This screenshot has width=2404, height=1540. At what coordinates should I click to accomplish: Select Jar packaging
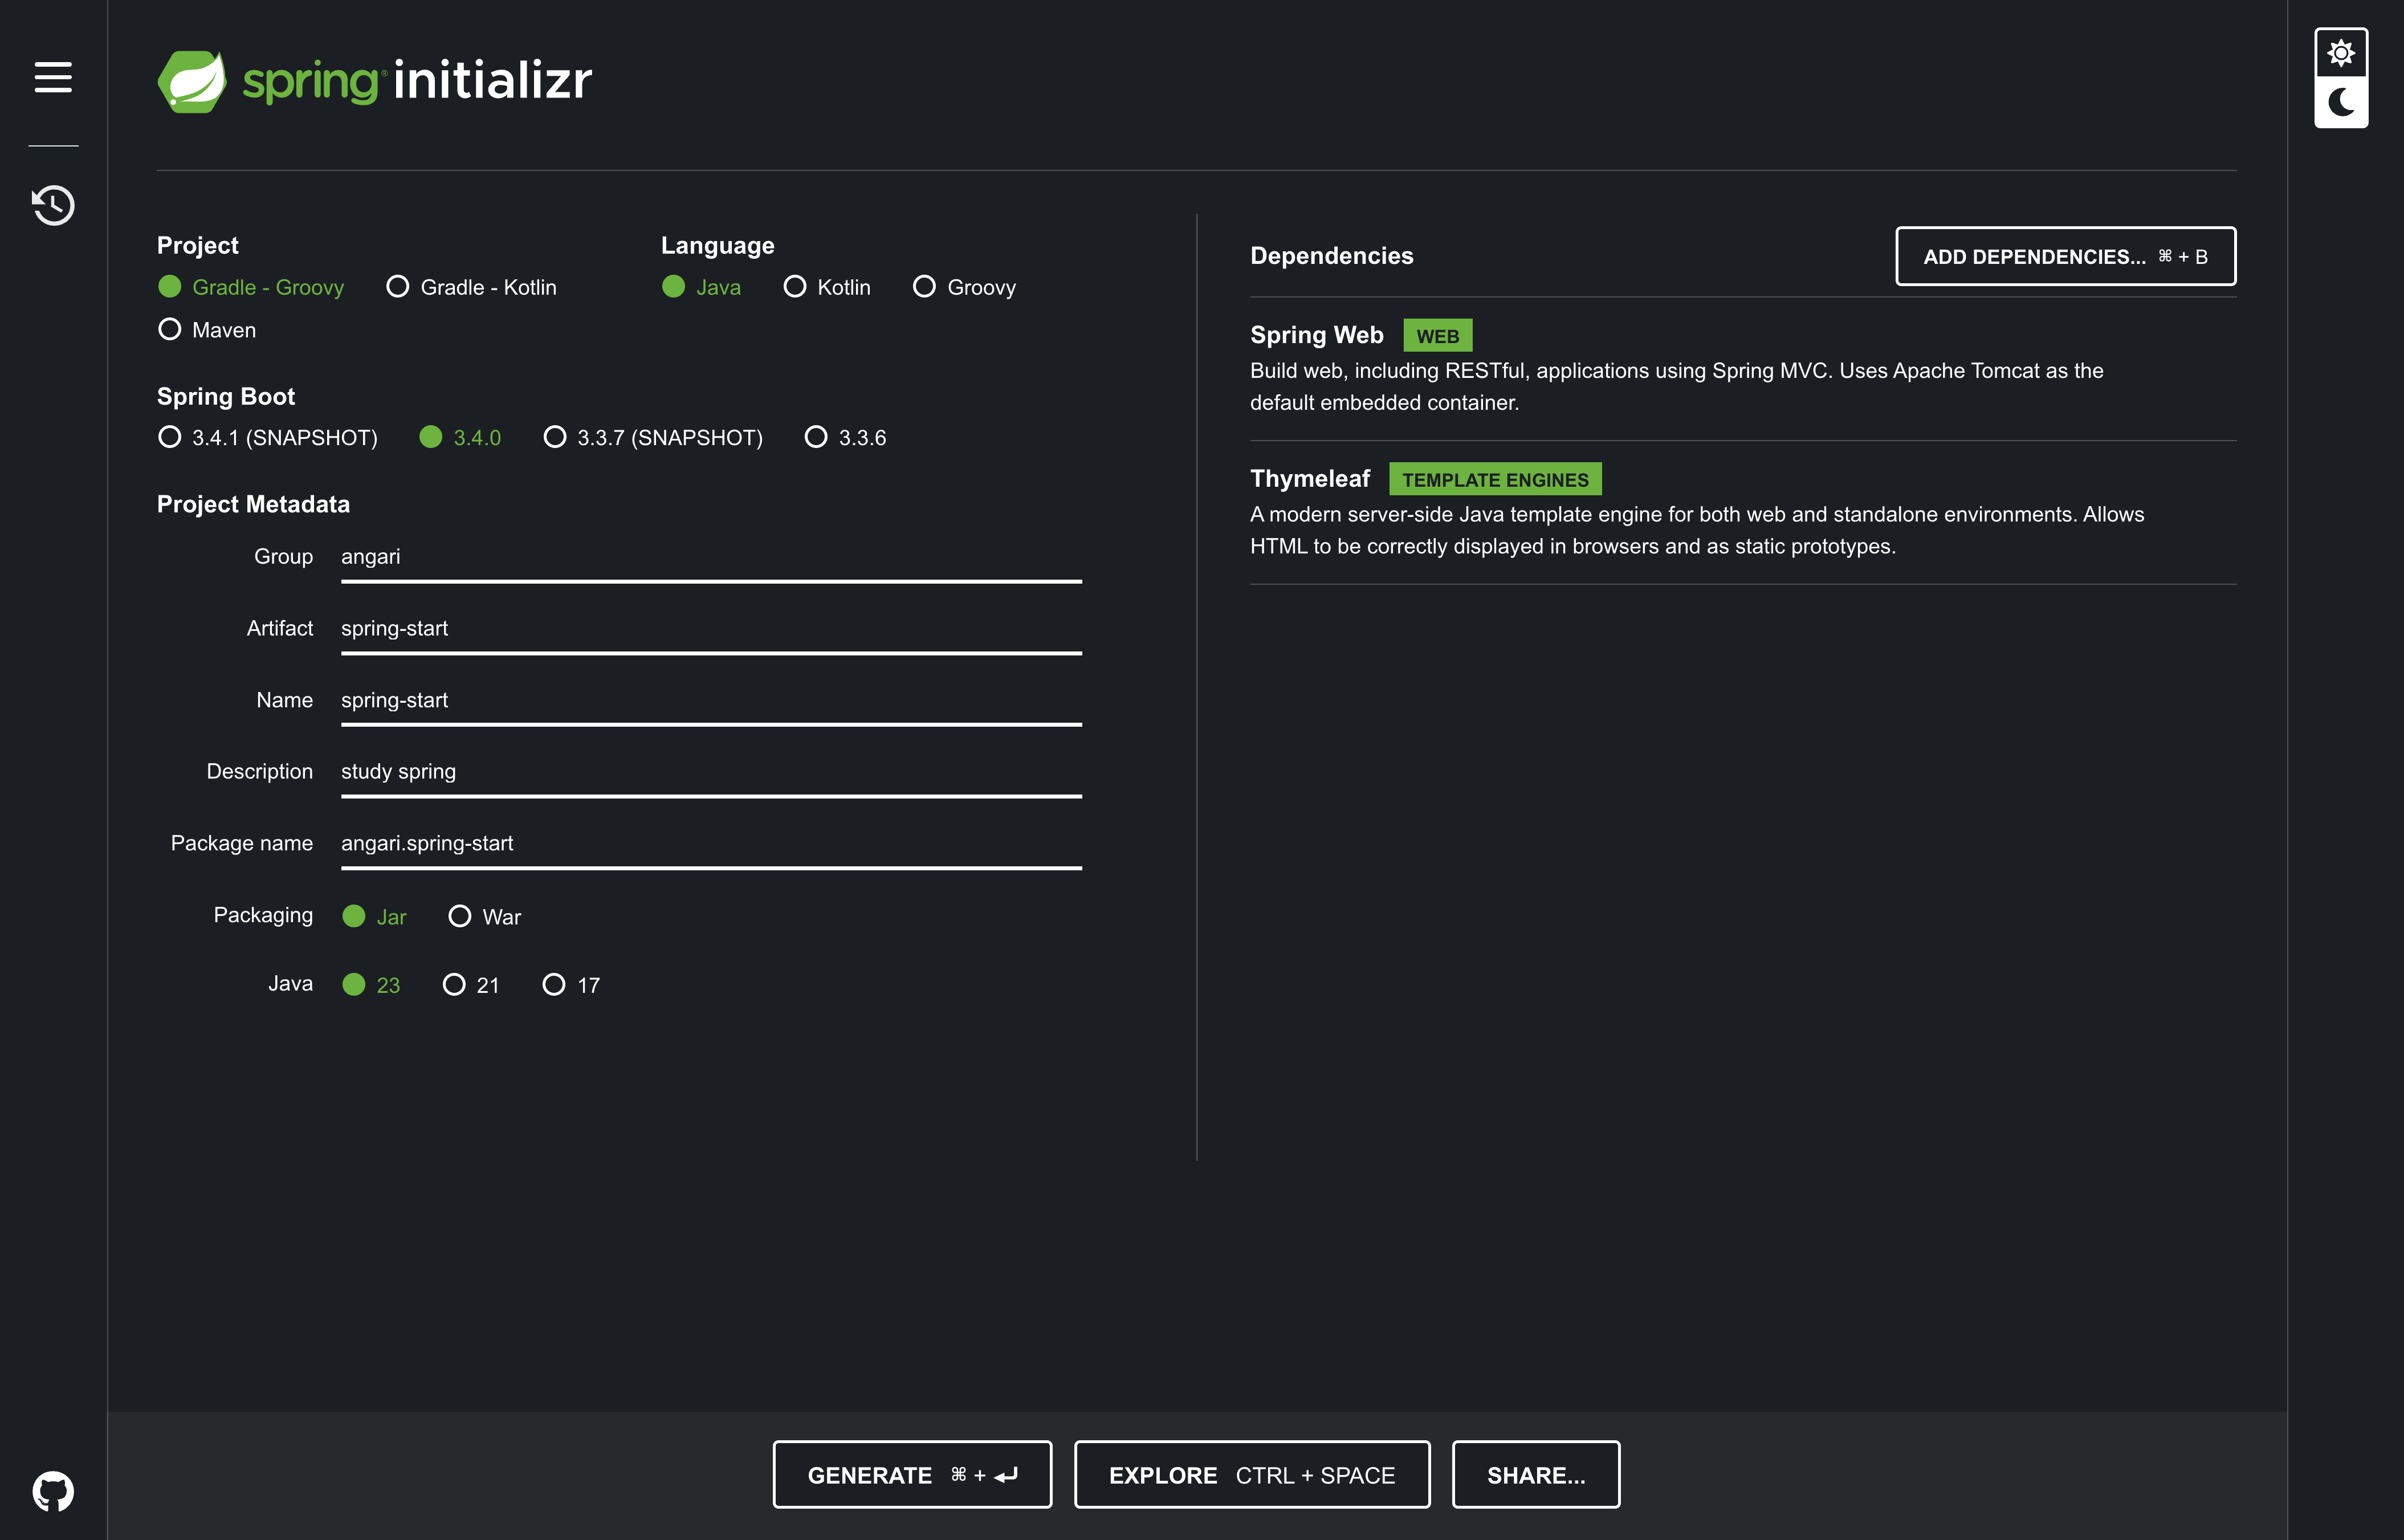[374, 916]
